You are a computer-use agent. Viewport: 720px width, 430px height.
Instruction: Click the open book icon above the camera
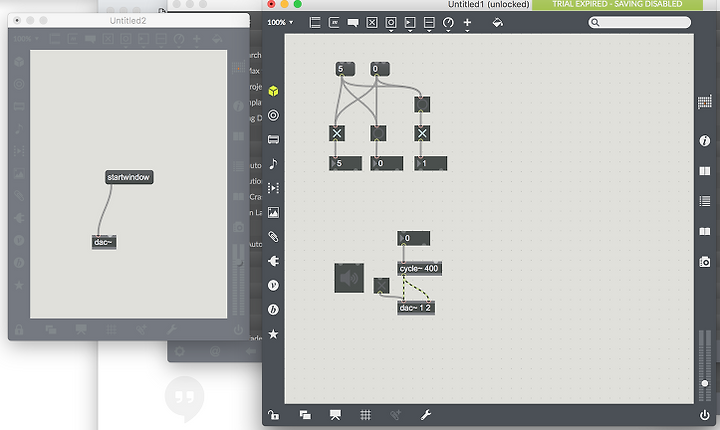point(704,231)
